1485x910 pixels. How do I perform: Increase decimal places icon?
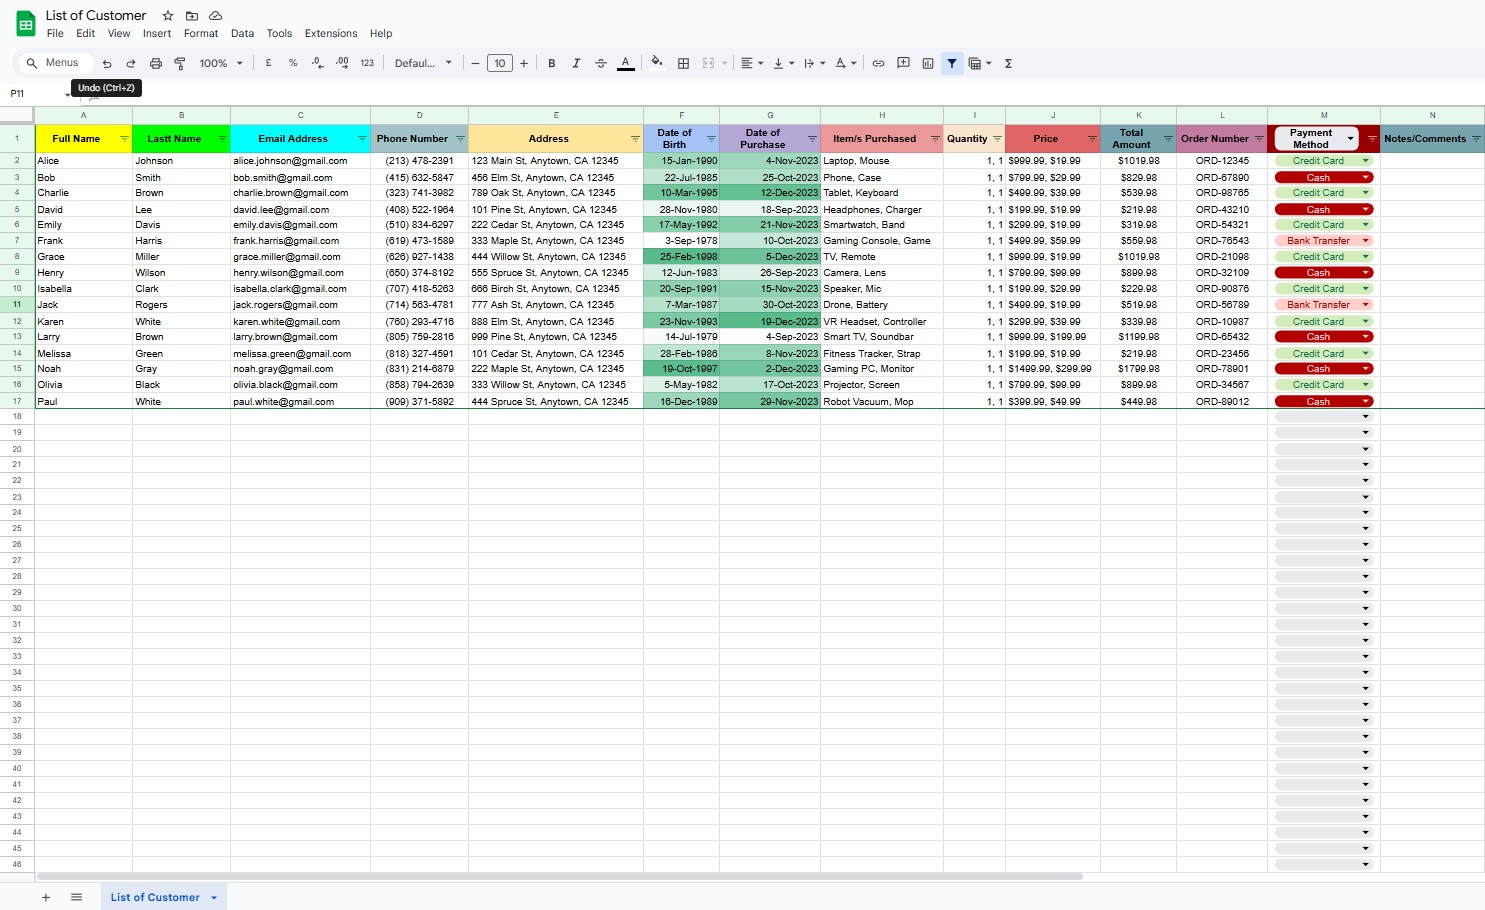[x=342, y=63]
